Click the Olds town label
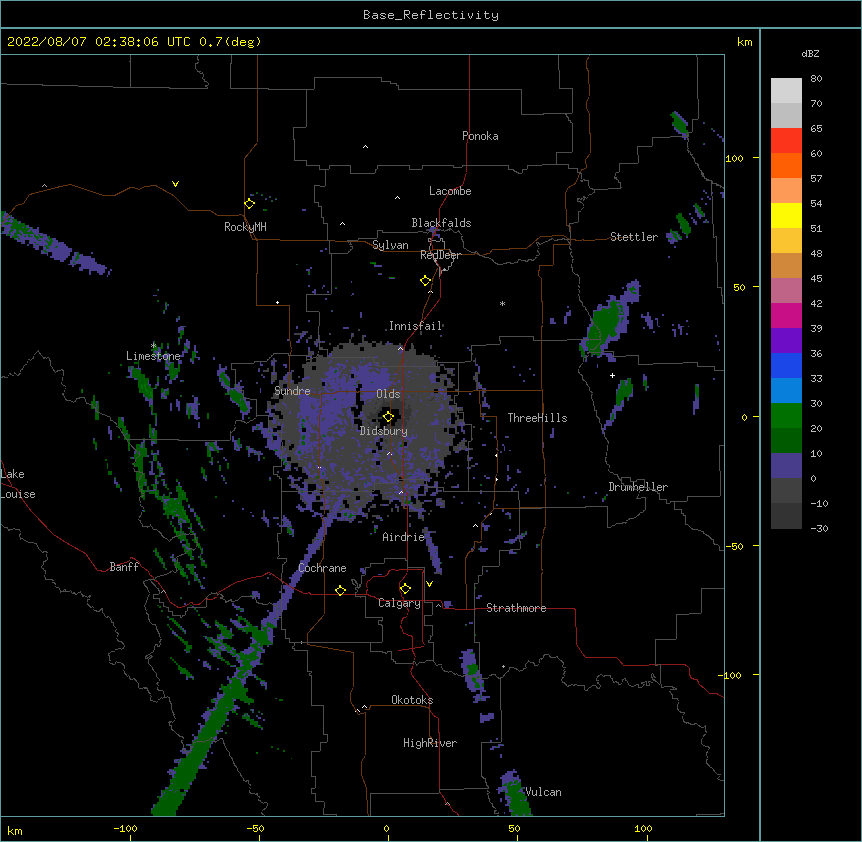The image size is (862, 842). pos(388,394)
